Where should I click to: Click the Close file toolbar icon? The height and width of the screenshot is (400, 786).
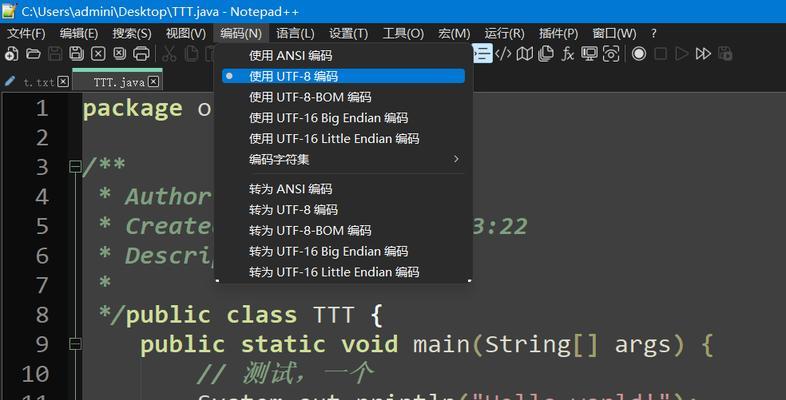pos(98,54)
